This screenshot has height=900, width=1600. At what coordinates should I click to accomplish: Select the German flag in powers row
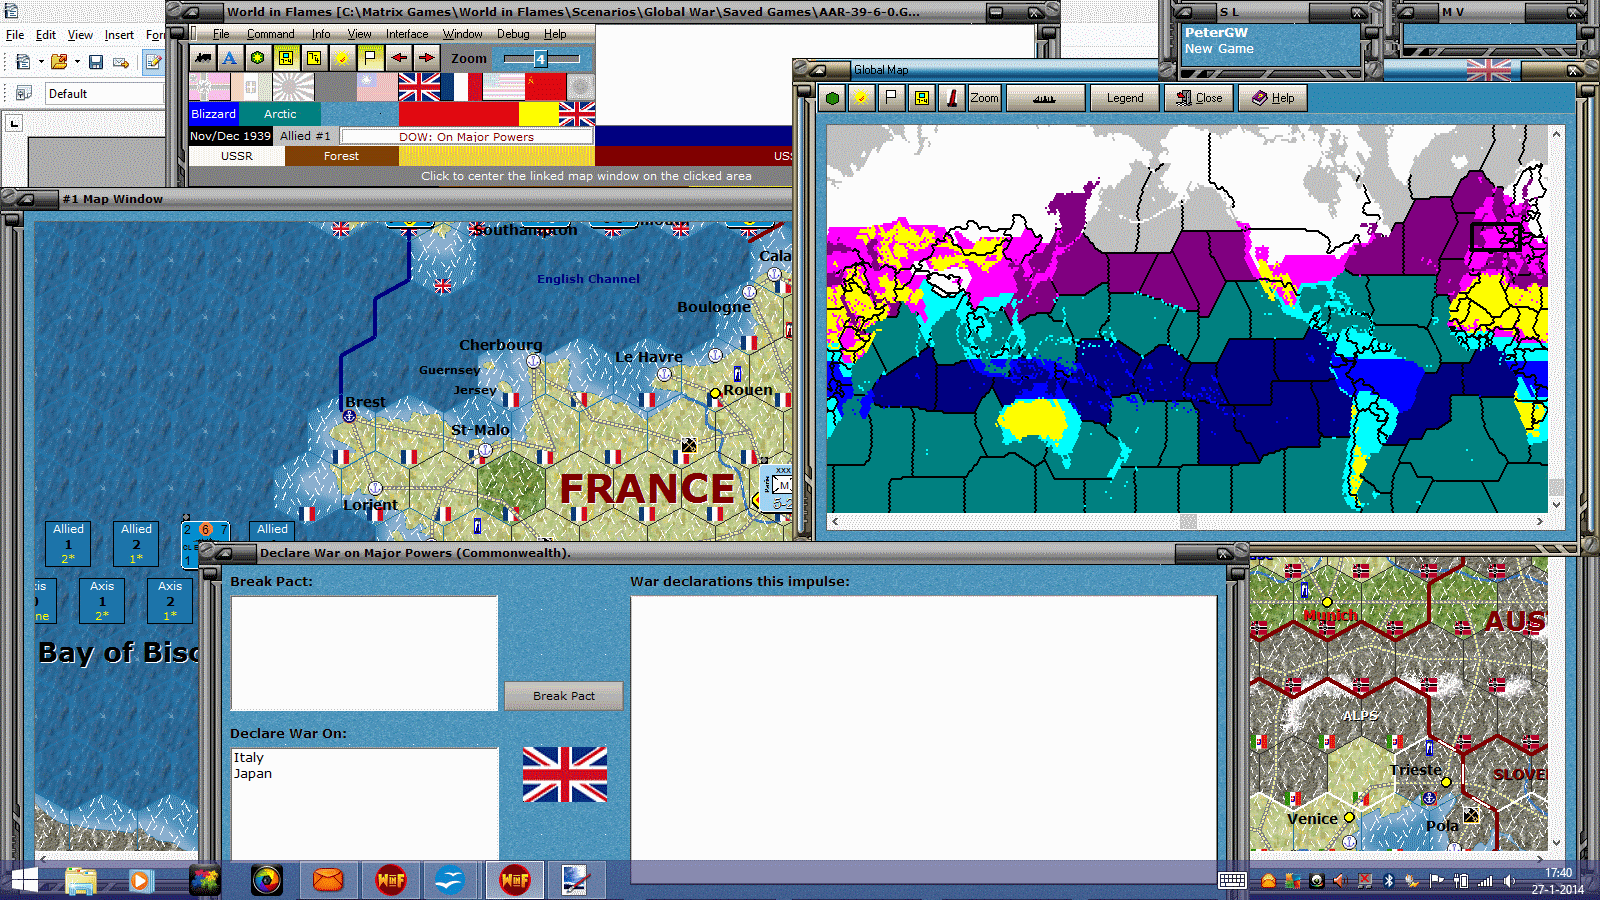[x=209, y=87]
